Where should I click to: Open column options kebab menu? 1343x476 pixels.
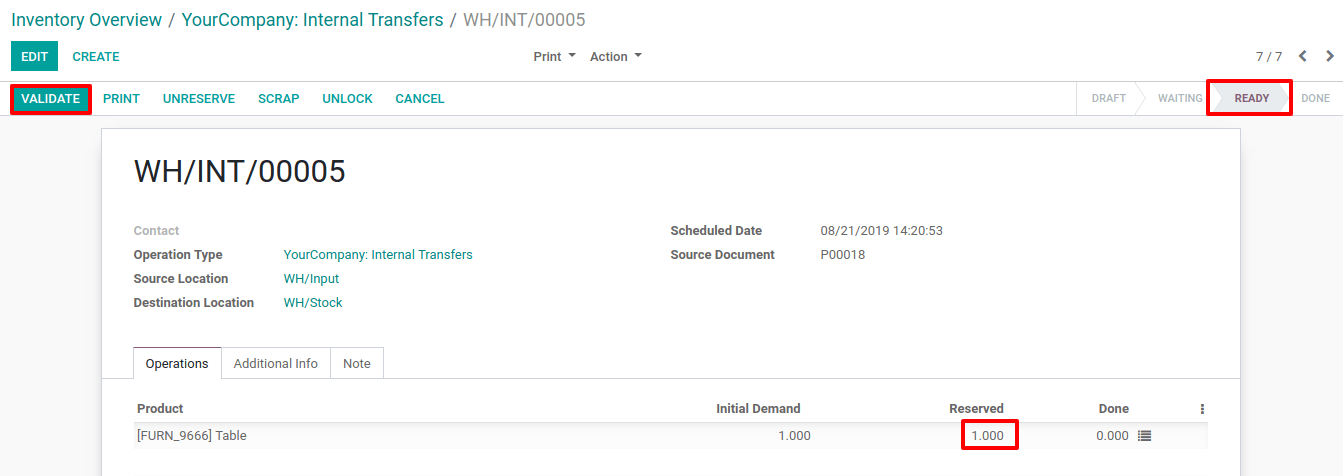(1202, 409)
